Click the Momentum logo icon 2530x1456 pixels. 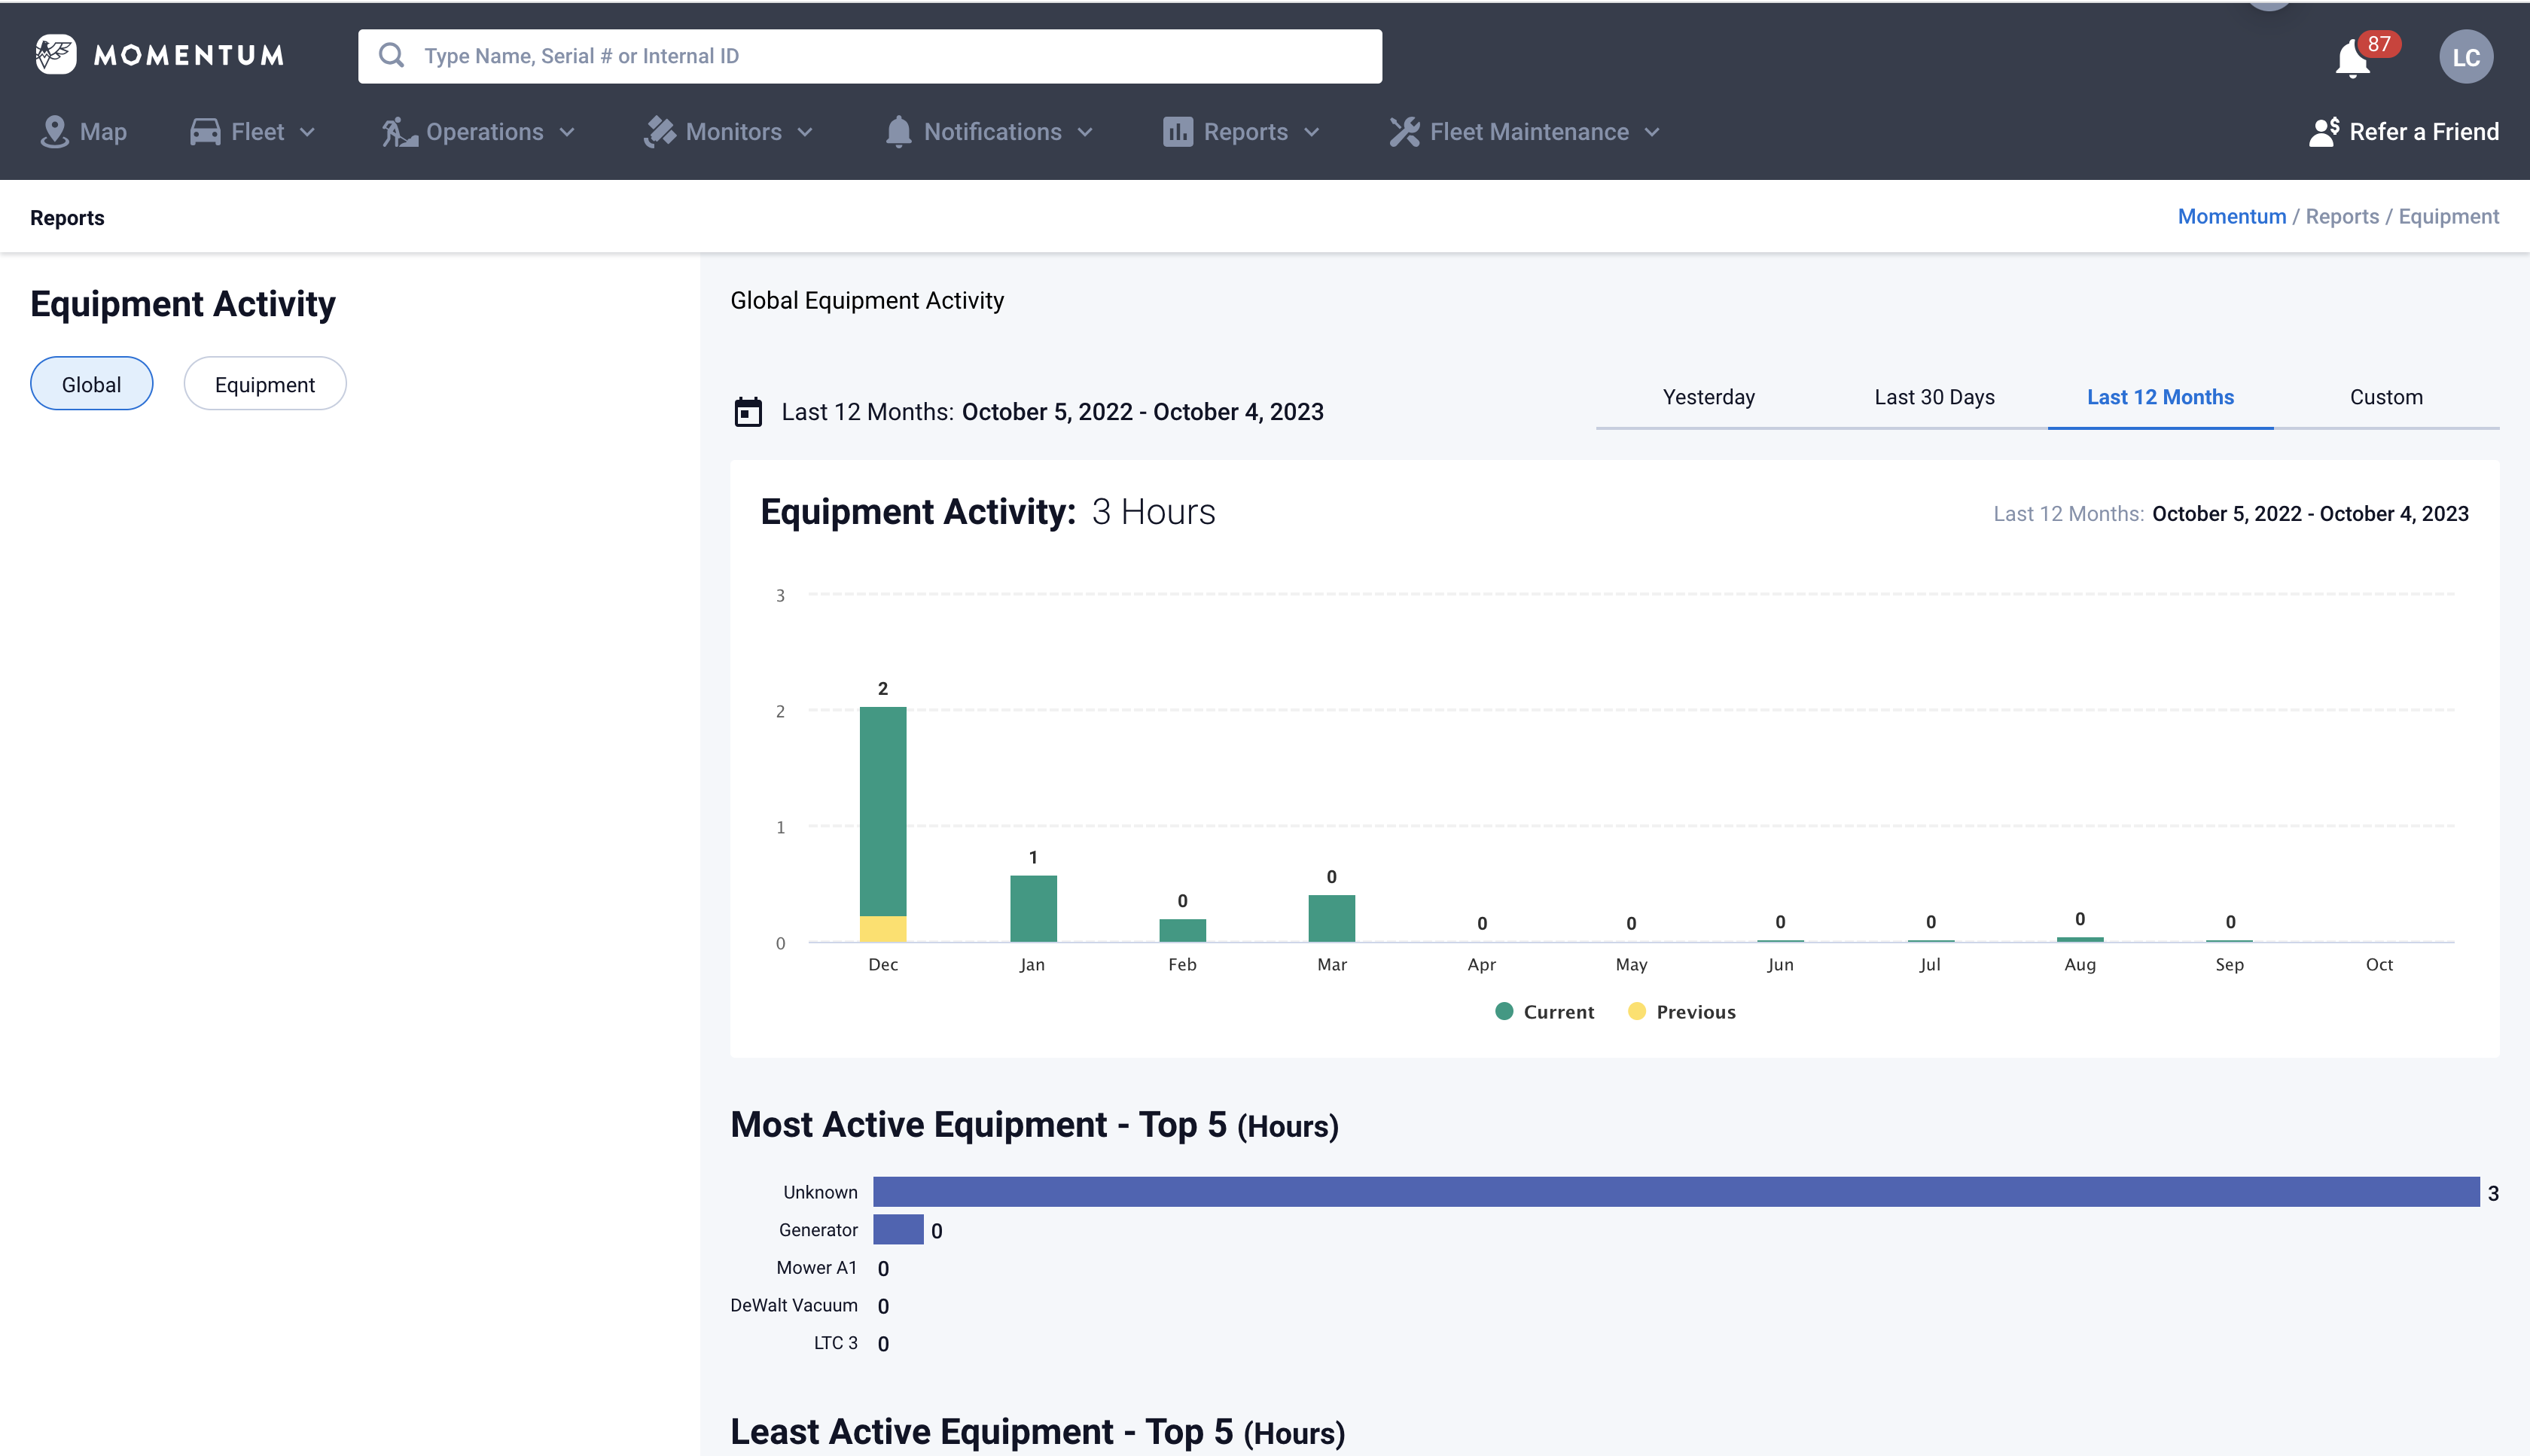point(56,54)
